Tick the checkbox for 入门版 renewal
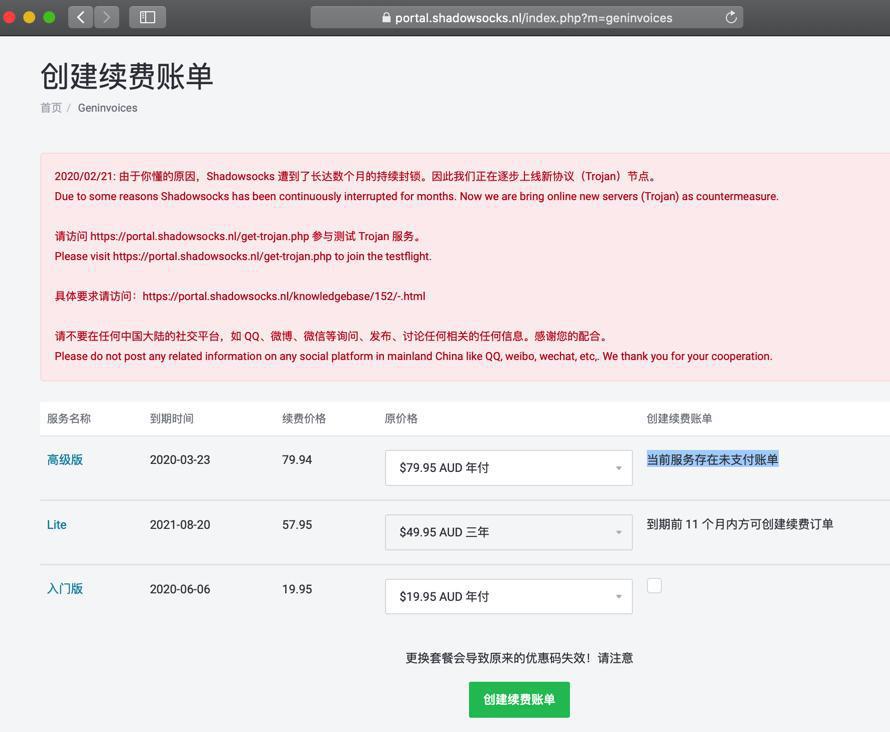This screenshot has height=732, width=890. click(x=654, y=586)
